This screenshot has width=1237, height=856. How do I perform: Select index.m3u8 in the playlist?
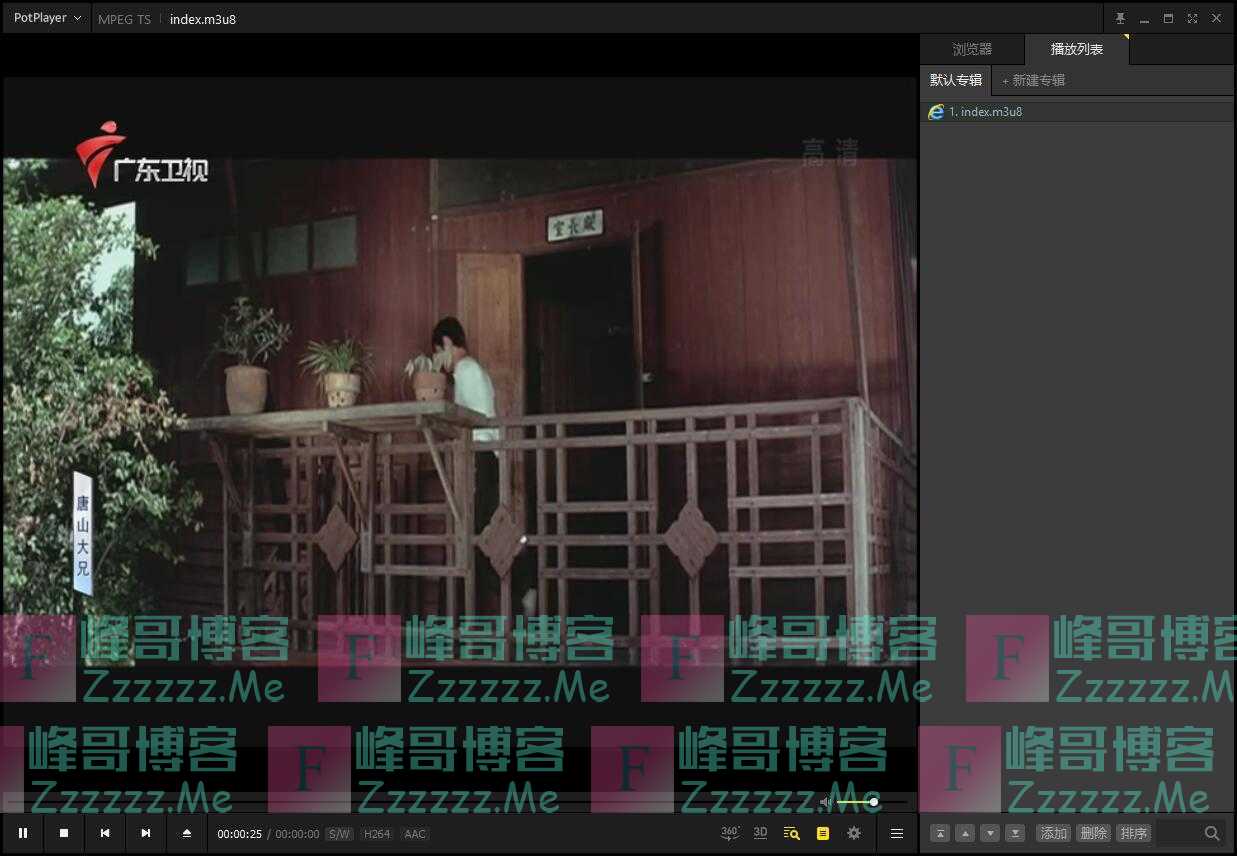(x=985, y=112)
